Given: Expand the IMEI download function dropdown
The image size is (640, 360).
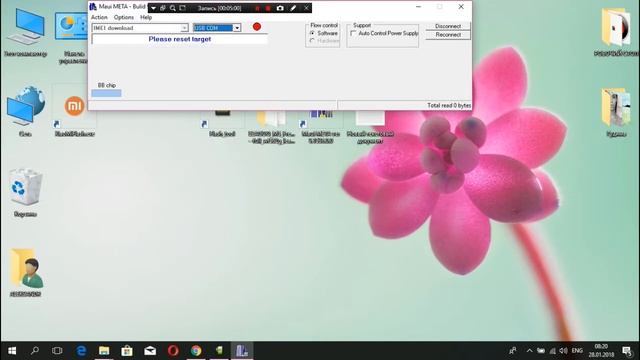Looking at the screenshot, I should pos(184,28).
